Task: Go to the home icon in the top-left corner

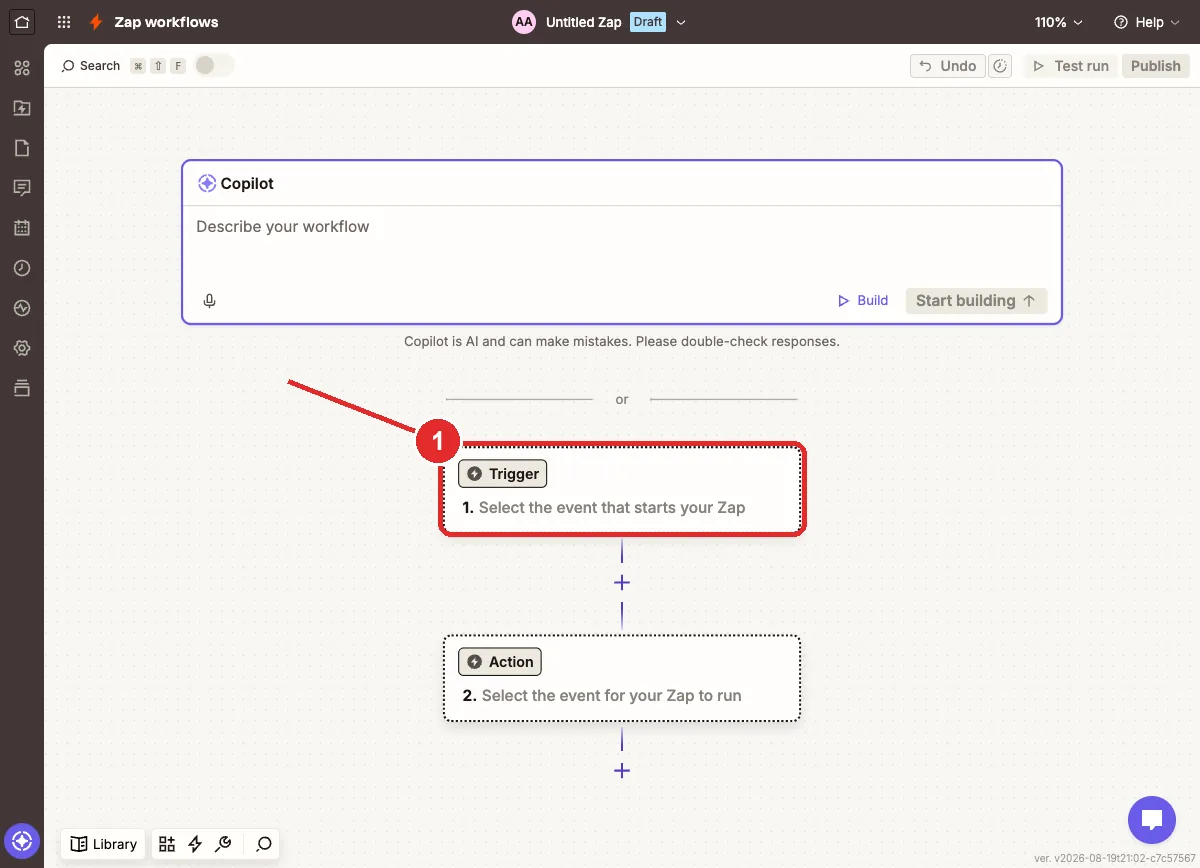Action: click(x=22, y=21)
